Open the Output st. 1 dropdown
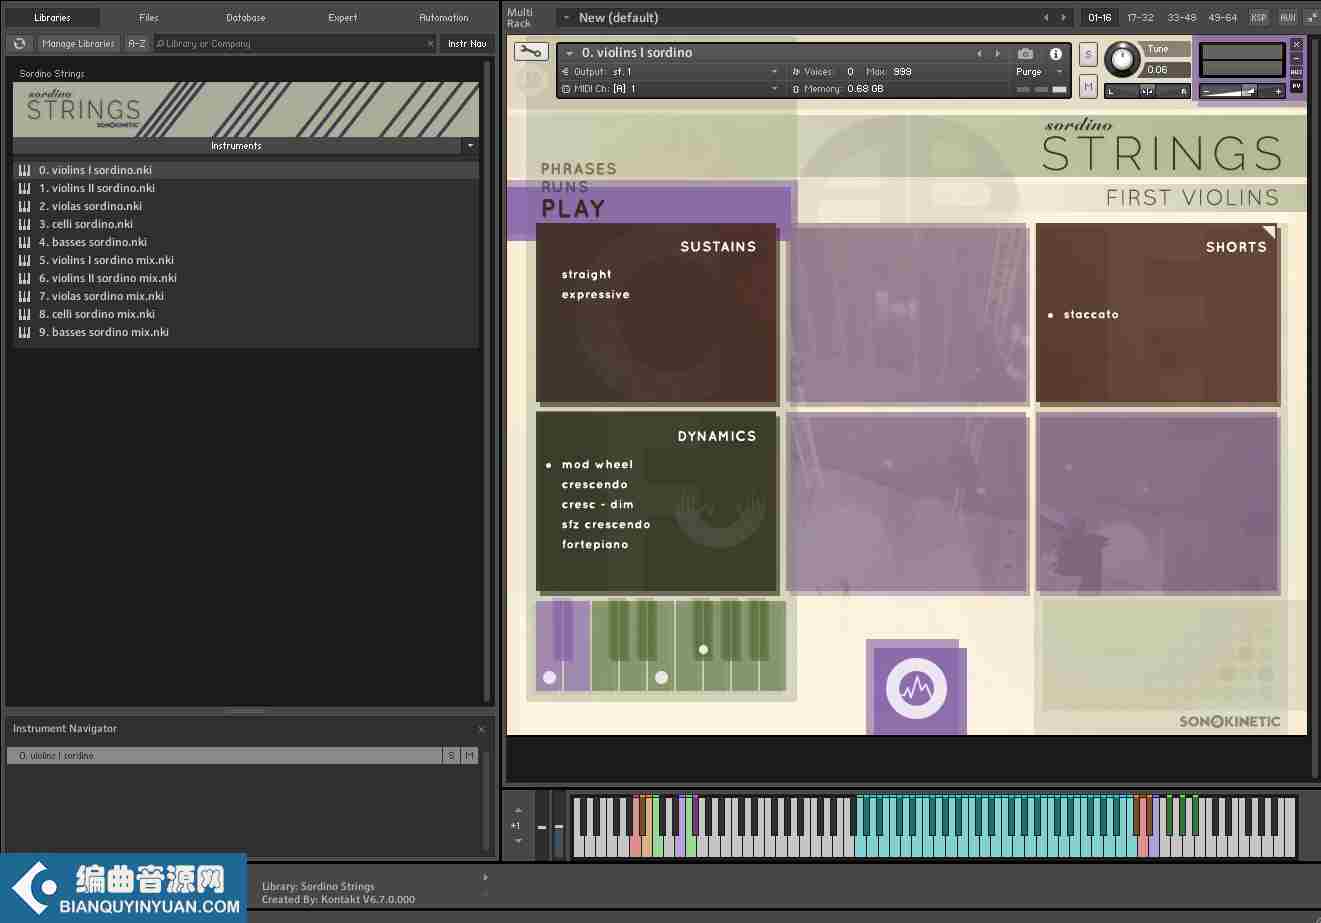Image resolution: width=1321 pixels, height=923 pixels. tap(670, 72)
